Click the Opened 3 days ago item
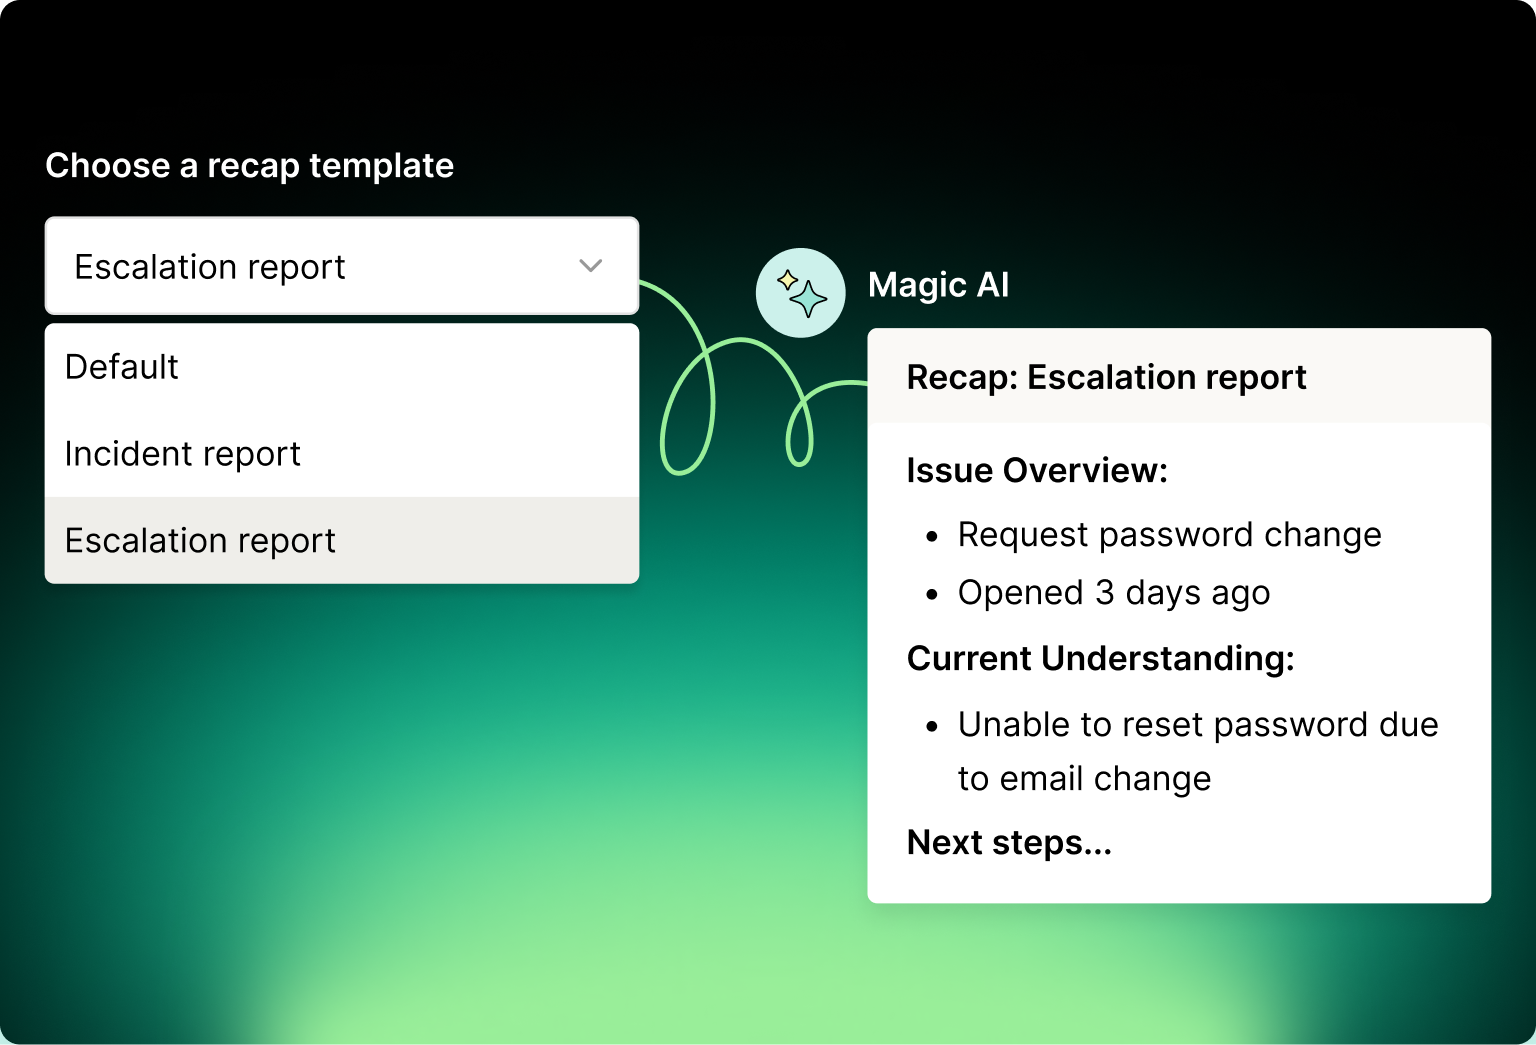 [1113, 593]
